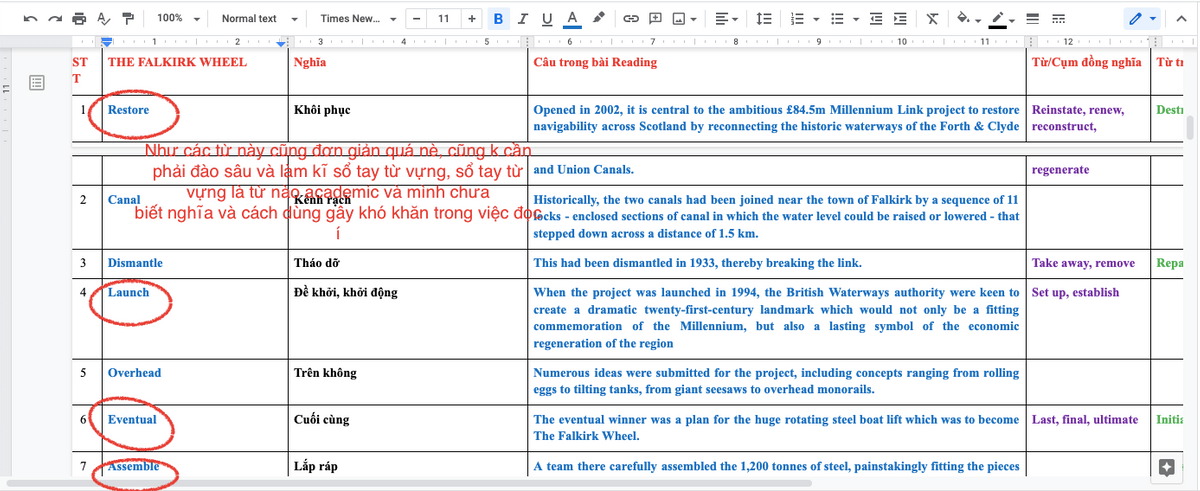Image resolution: width=1200 pixels, height=491 pixels.
Task: Click the word Restore in the table
Action: [x=128, y=110]
